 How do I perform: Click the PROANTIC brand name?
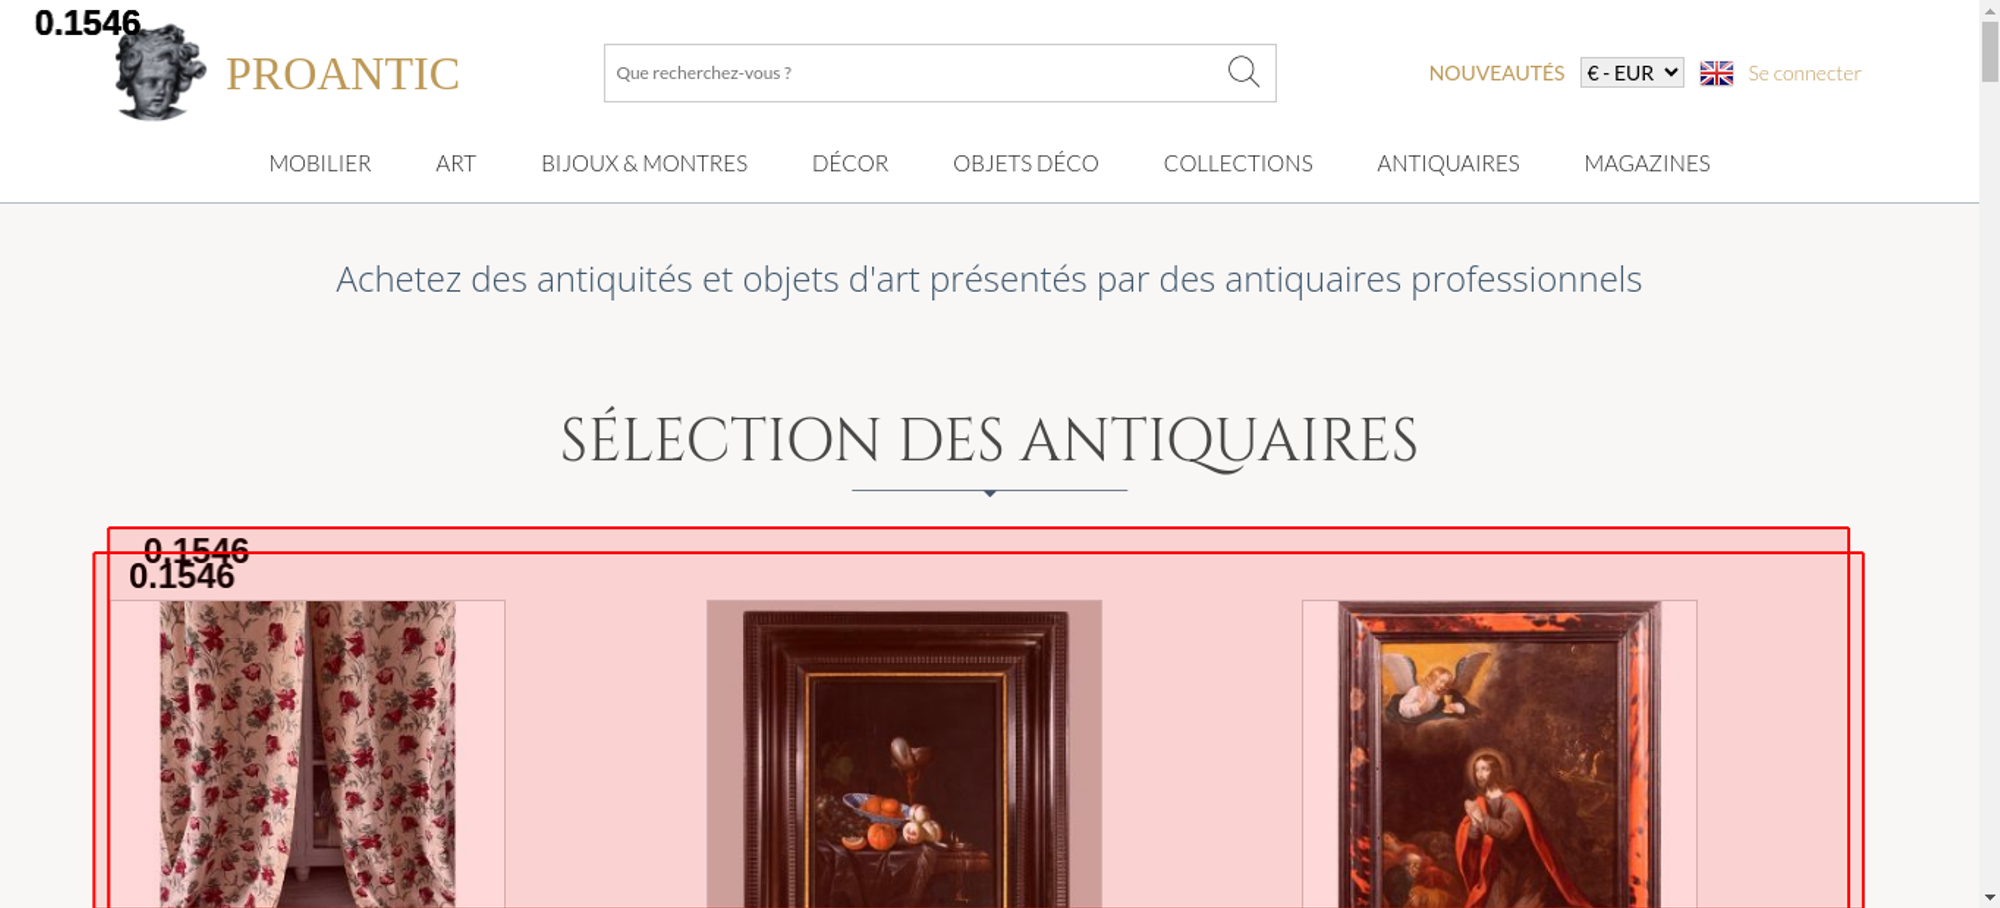tap(342, 74)
